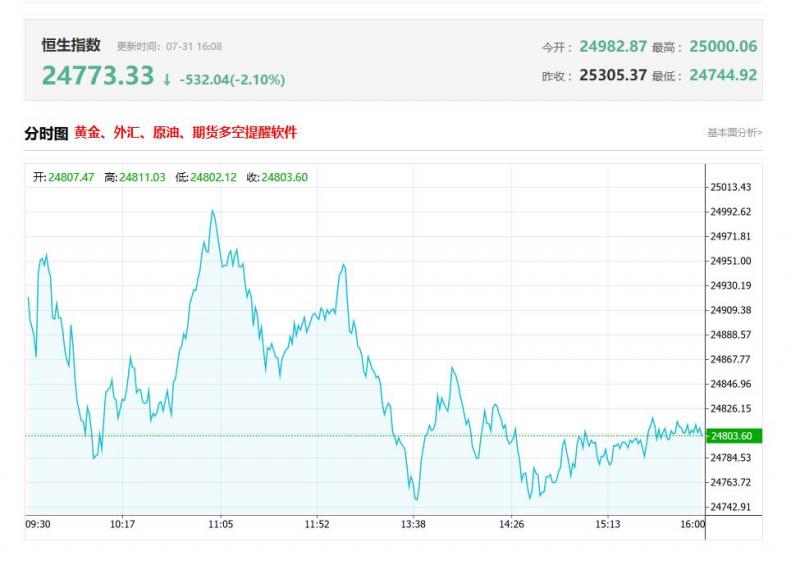Viewport: 800px width, 565px height.
Task: Click the 24971.81 axis label
Action: point(731,236)
